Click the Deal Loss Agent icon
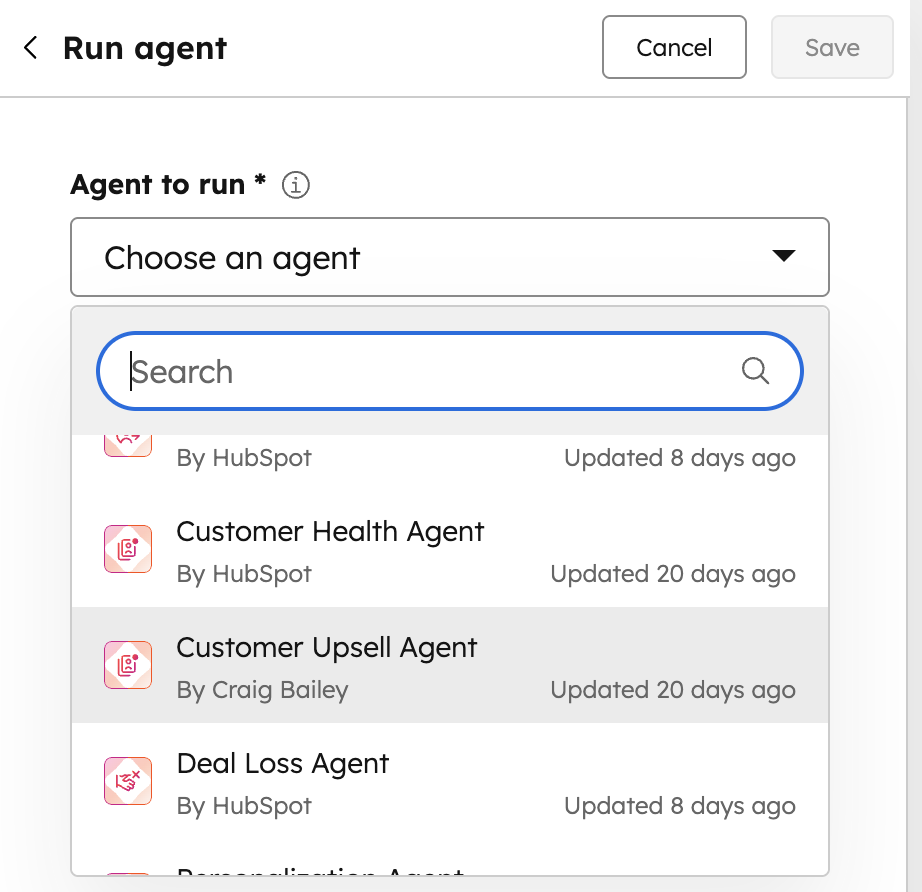 coord(127,781)
